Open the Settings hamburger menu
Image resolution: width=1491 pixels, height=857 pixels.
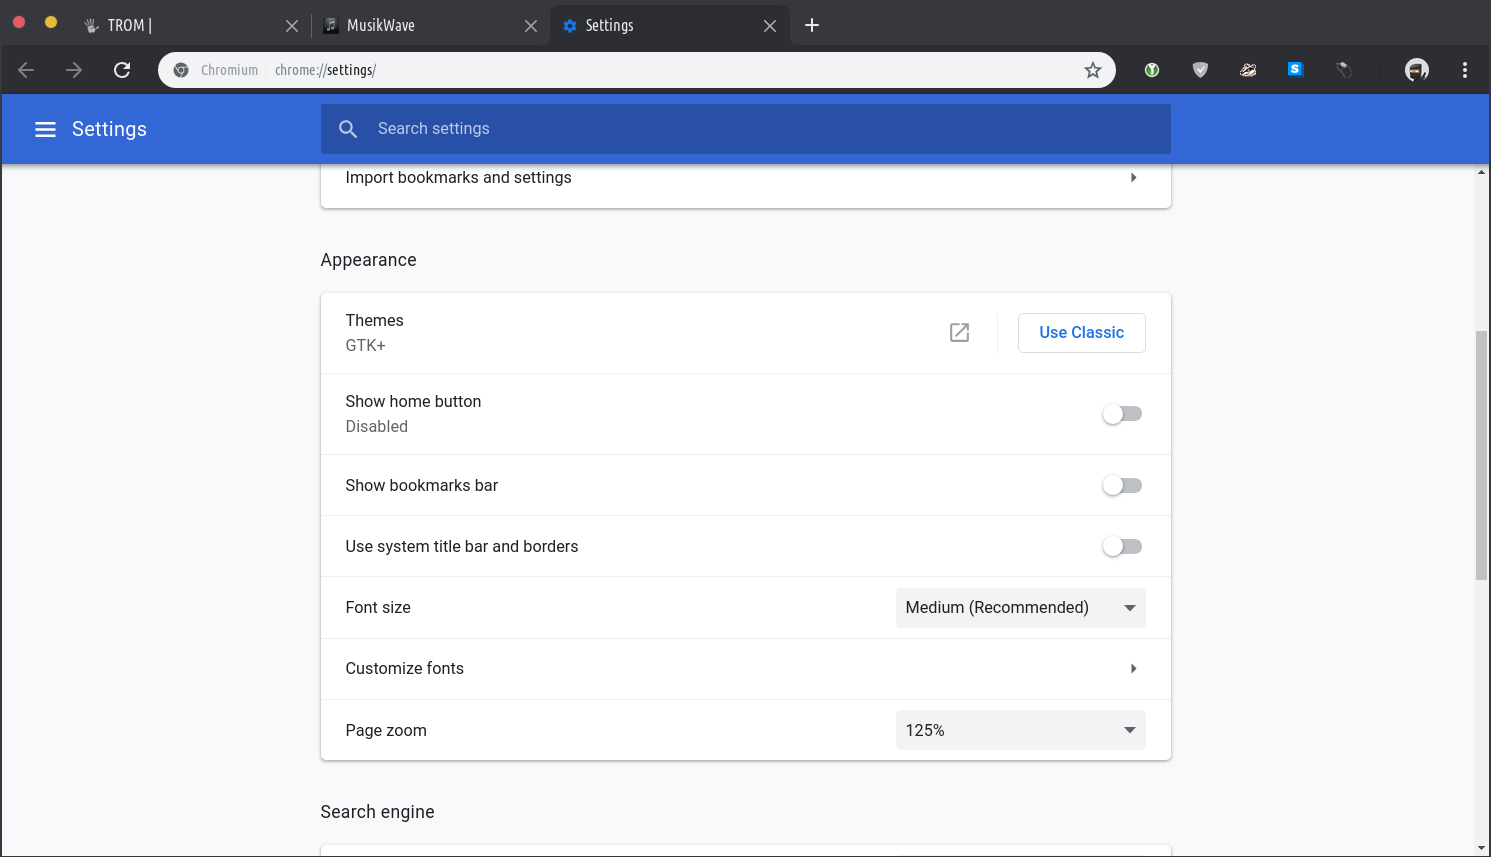pos(45,129)
